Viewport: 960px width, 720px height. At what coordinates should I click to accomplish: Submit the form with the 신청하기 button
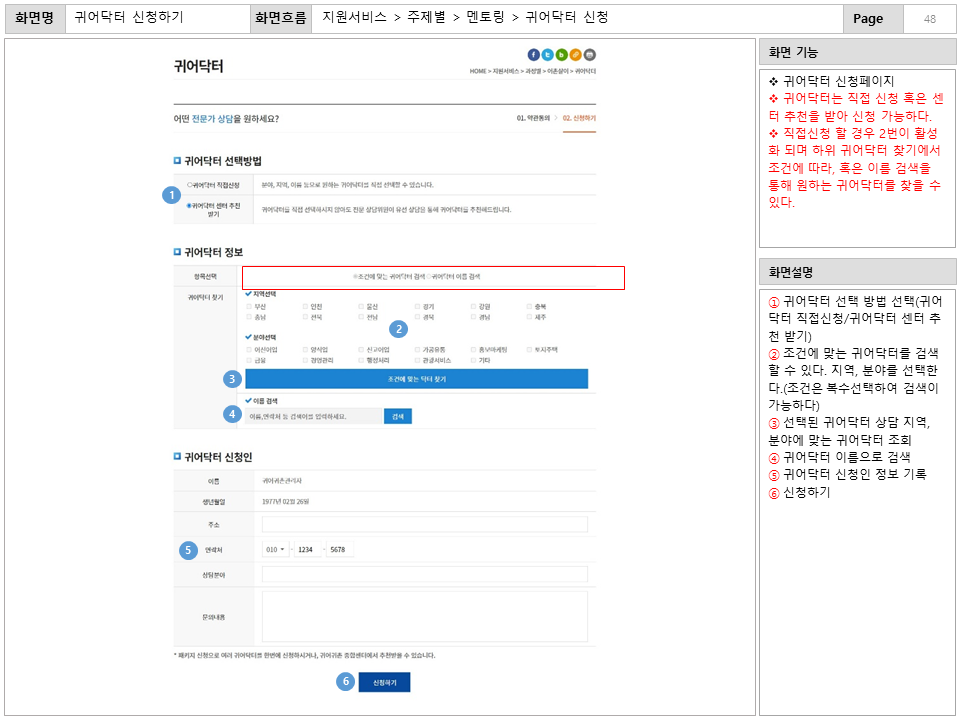pyautogui.click(x=383, y=682)
